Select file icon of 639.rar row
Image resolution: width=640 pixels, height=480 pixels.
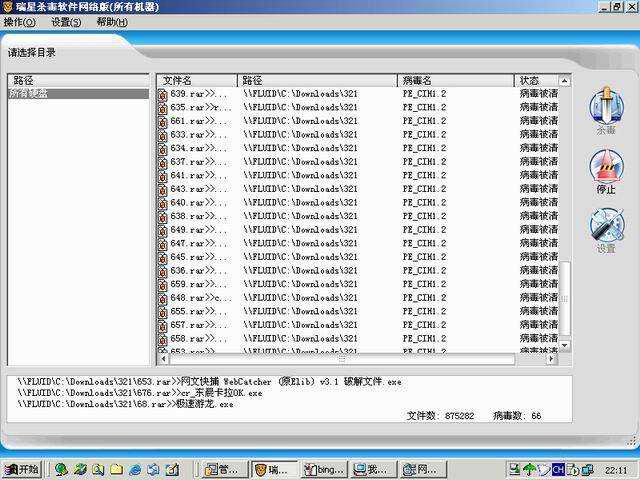(x=163, y=94)
